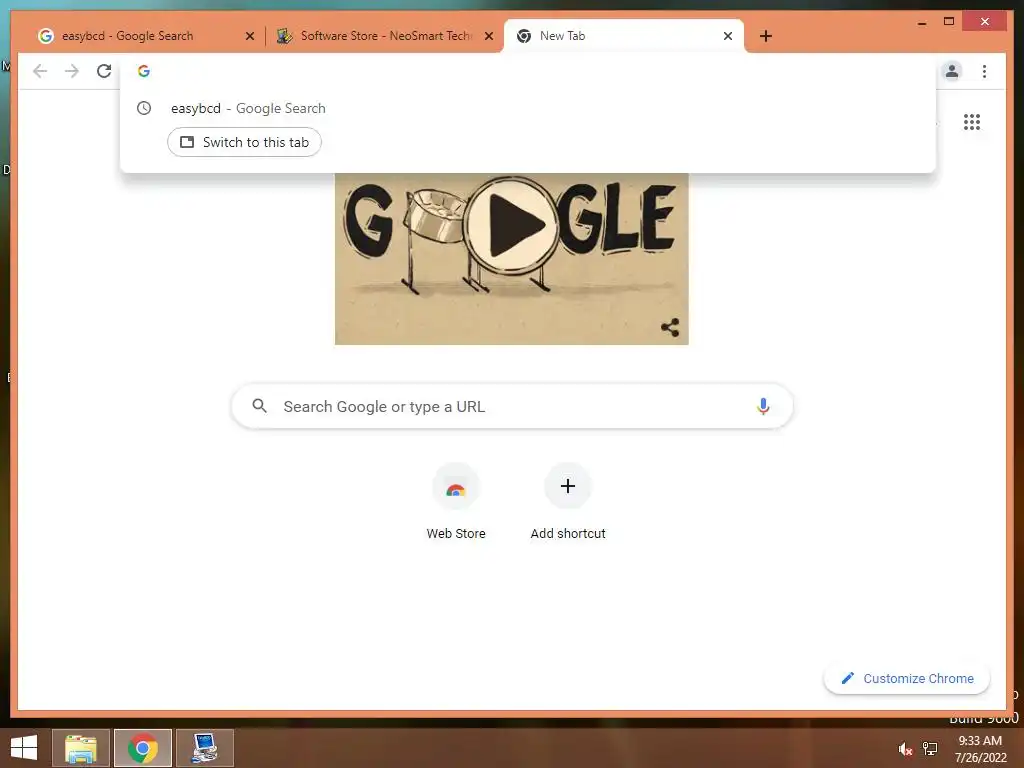Screen dimensions: 1024x768
Task: Share the Google doodle
Action: coord(670,327)
